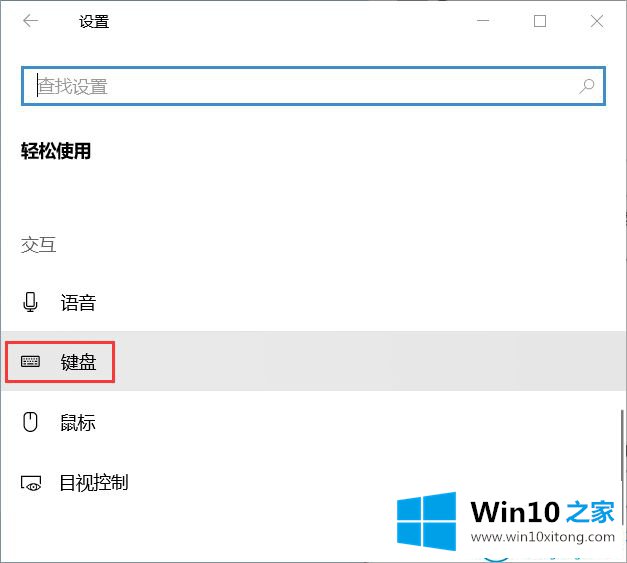Screen dimensions: 627x563
Task: Open the 键盘 settings page
Action: [313, 361]
